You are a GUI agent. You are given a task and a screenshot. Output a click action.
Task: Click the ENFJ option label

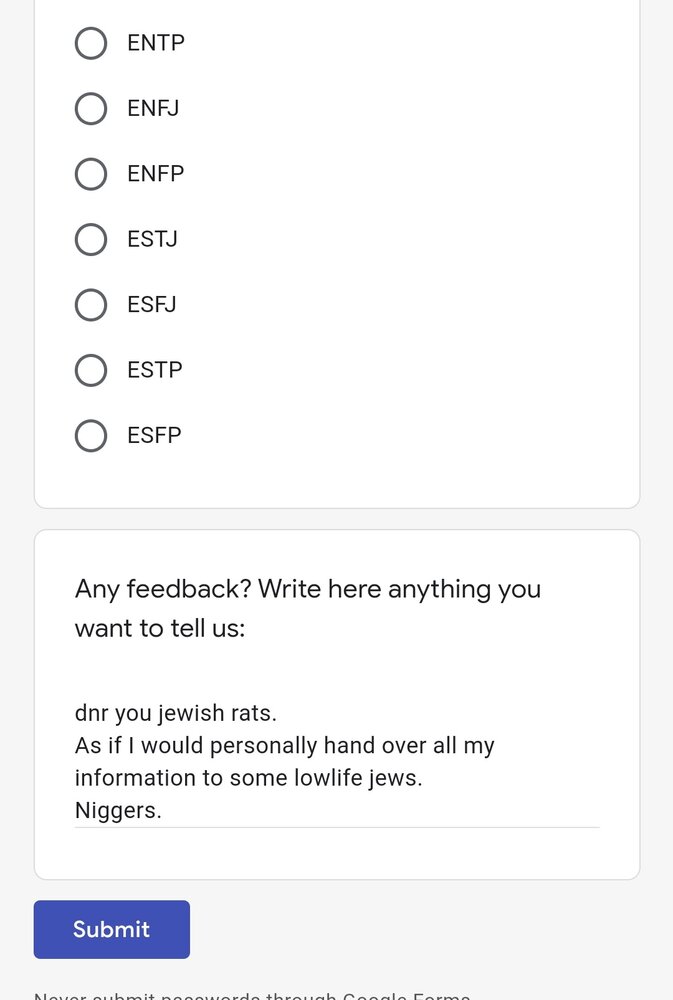point(153,108)
